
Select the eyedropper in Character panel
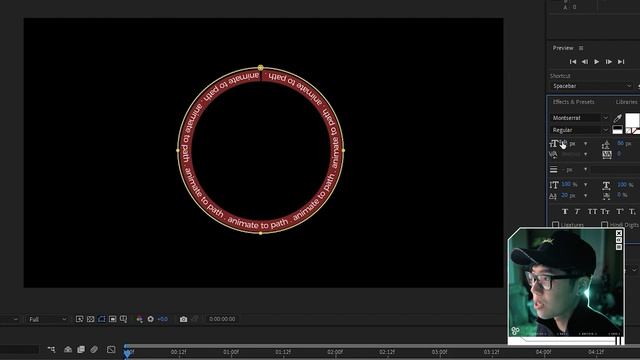(x=618, y=118)
